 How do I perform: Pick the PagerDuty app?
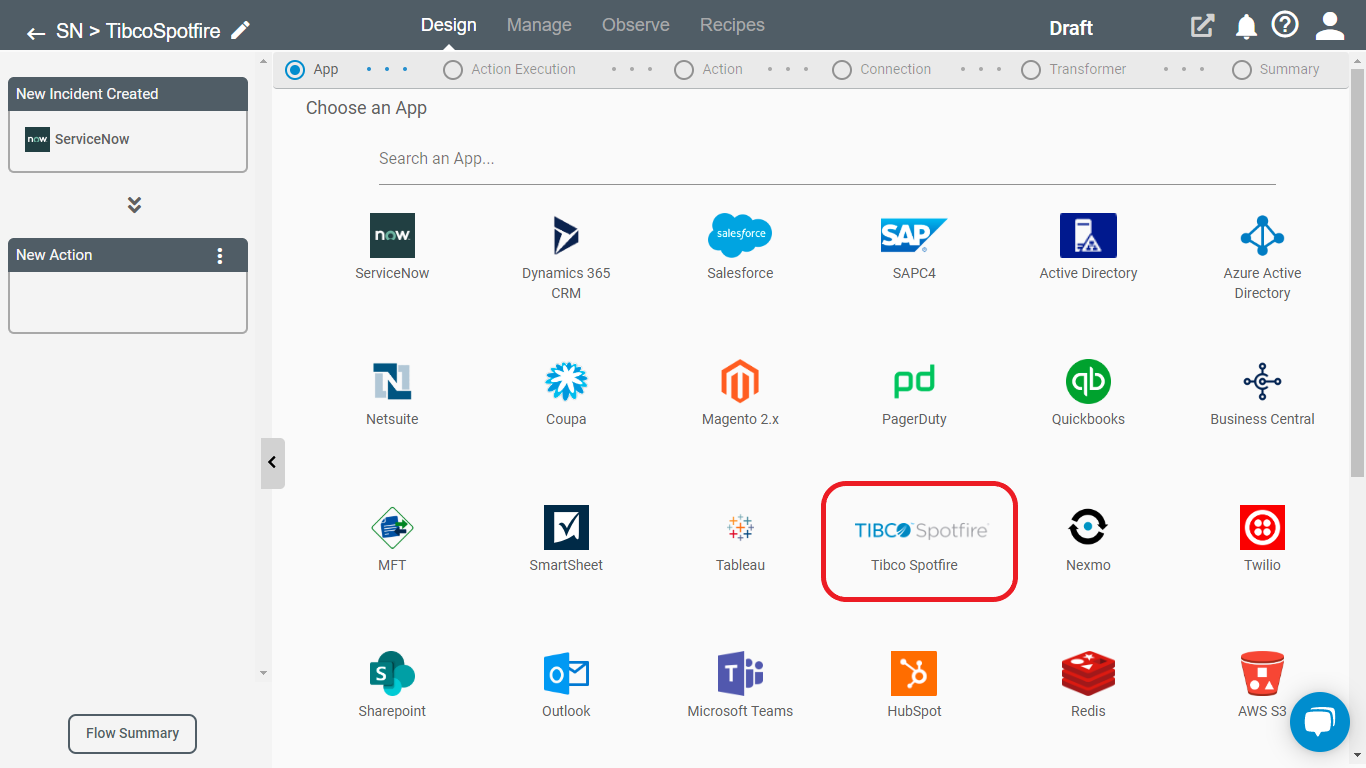[x=914, y=381]
